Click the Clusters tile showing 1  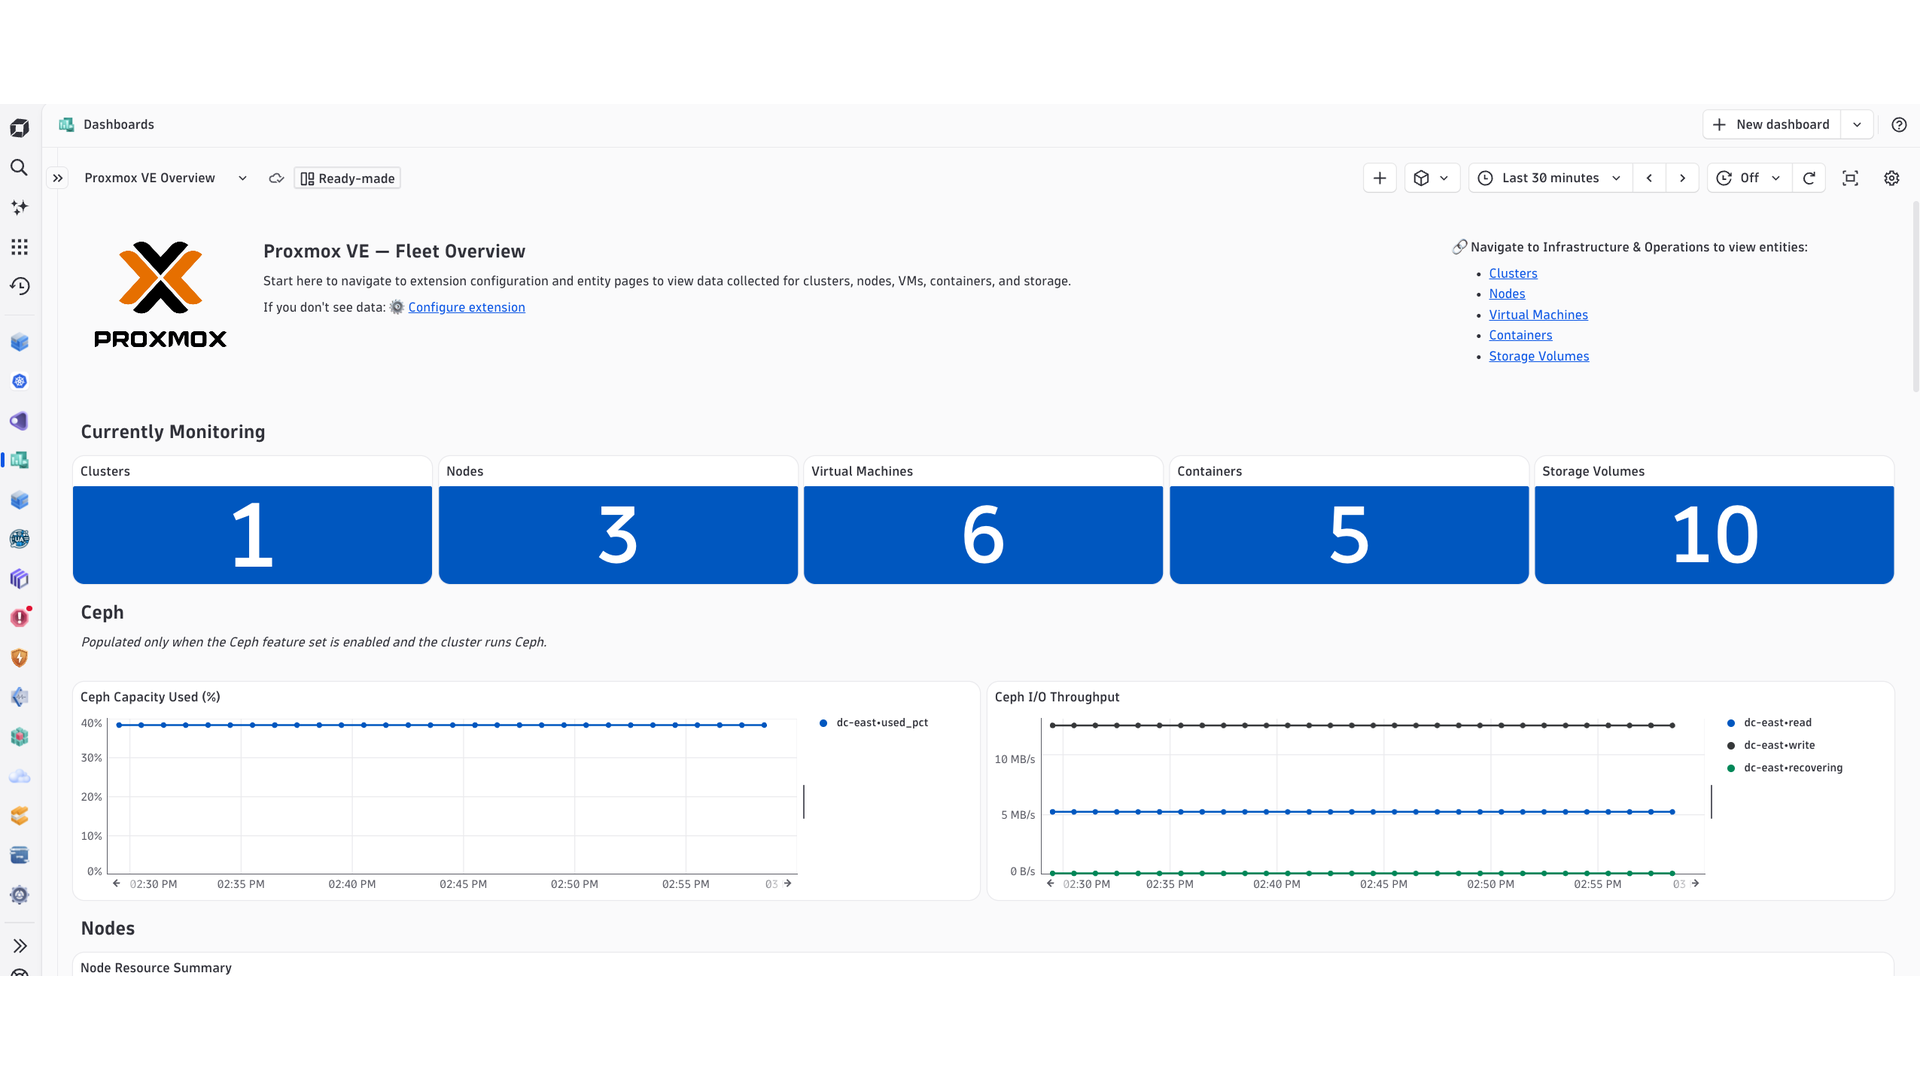(x=252, y=535)
